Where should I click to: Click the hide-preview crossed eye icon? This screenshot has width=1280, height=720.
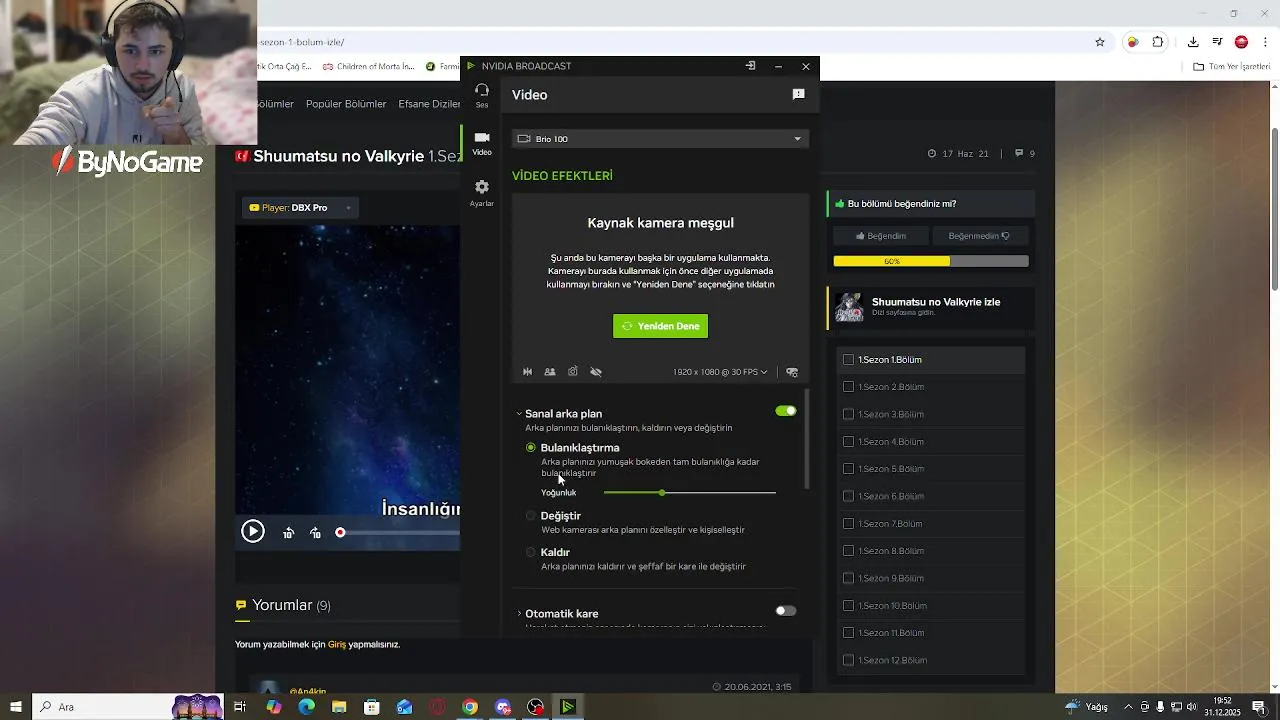[x=596, y=372]
